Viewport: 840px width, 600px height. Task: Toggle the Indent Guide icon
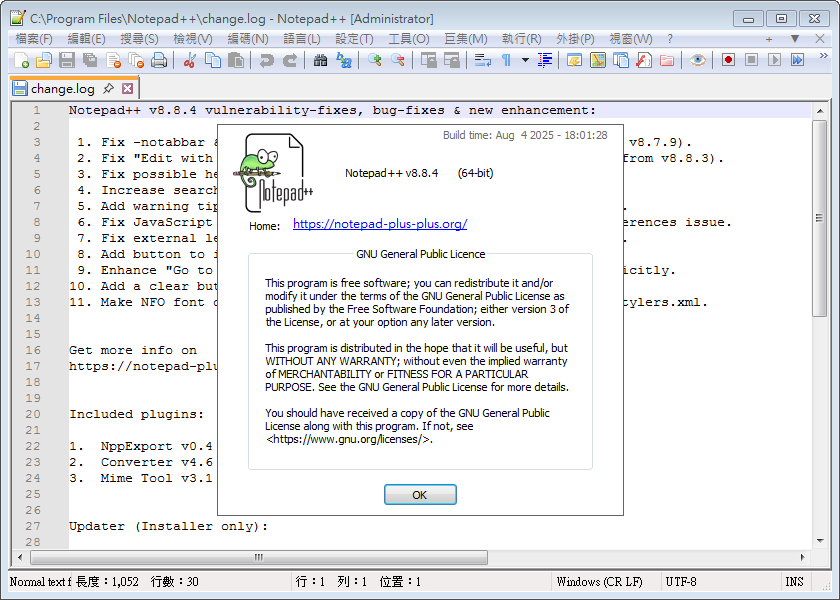point(544,60)
